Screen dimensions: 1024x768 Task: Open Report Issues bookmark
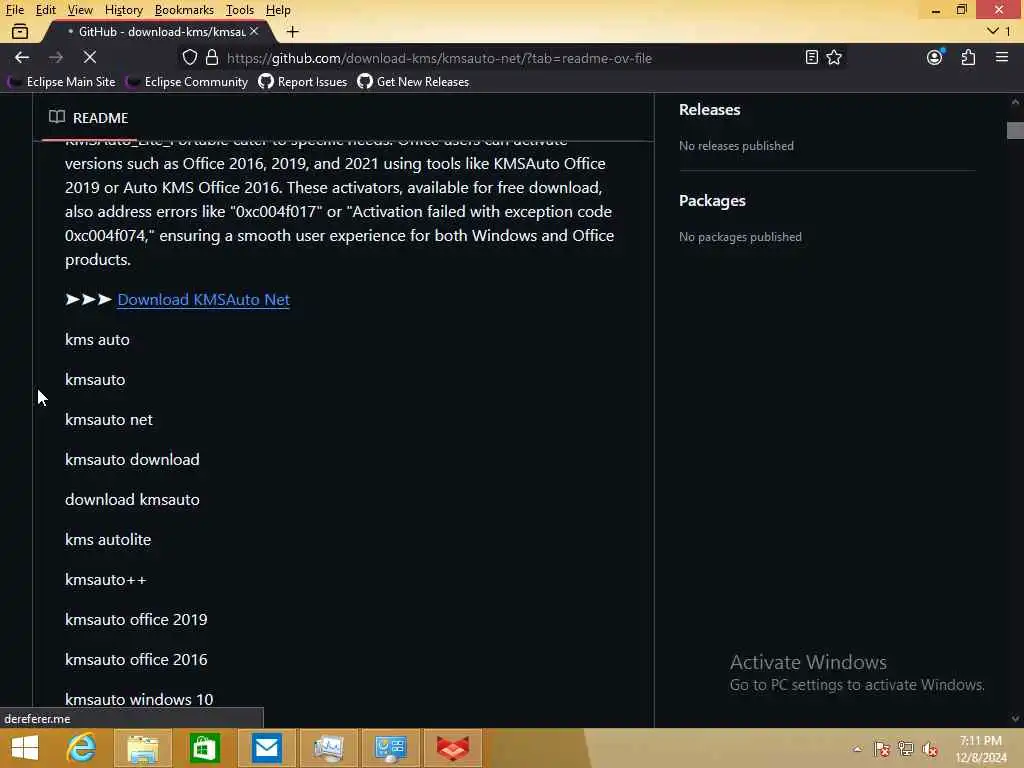(x=303, y=82)
